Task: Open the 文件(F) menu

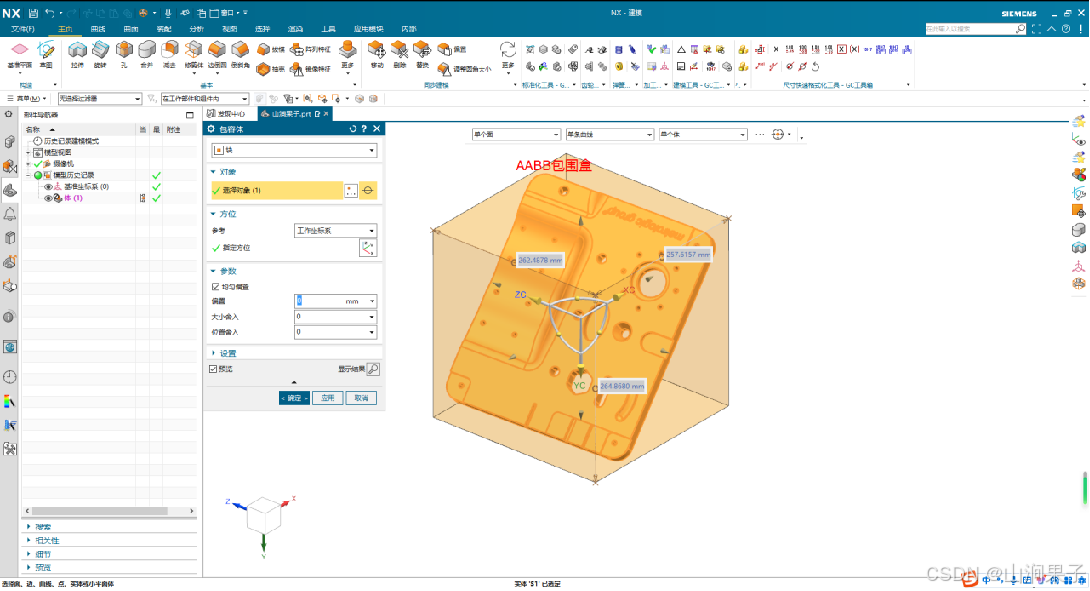Action: coord(22,29)
